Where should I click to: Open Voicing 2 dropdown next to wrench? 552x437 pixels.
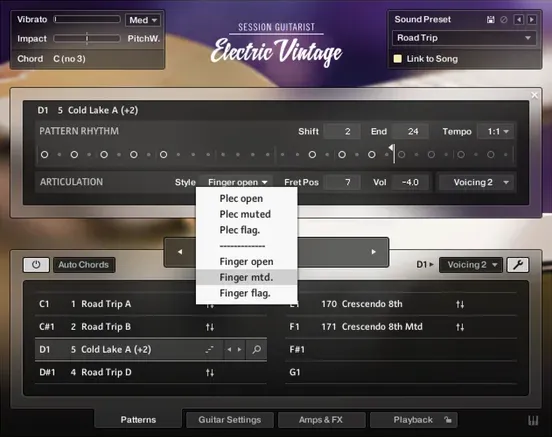471,265
